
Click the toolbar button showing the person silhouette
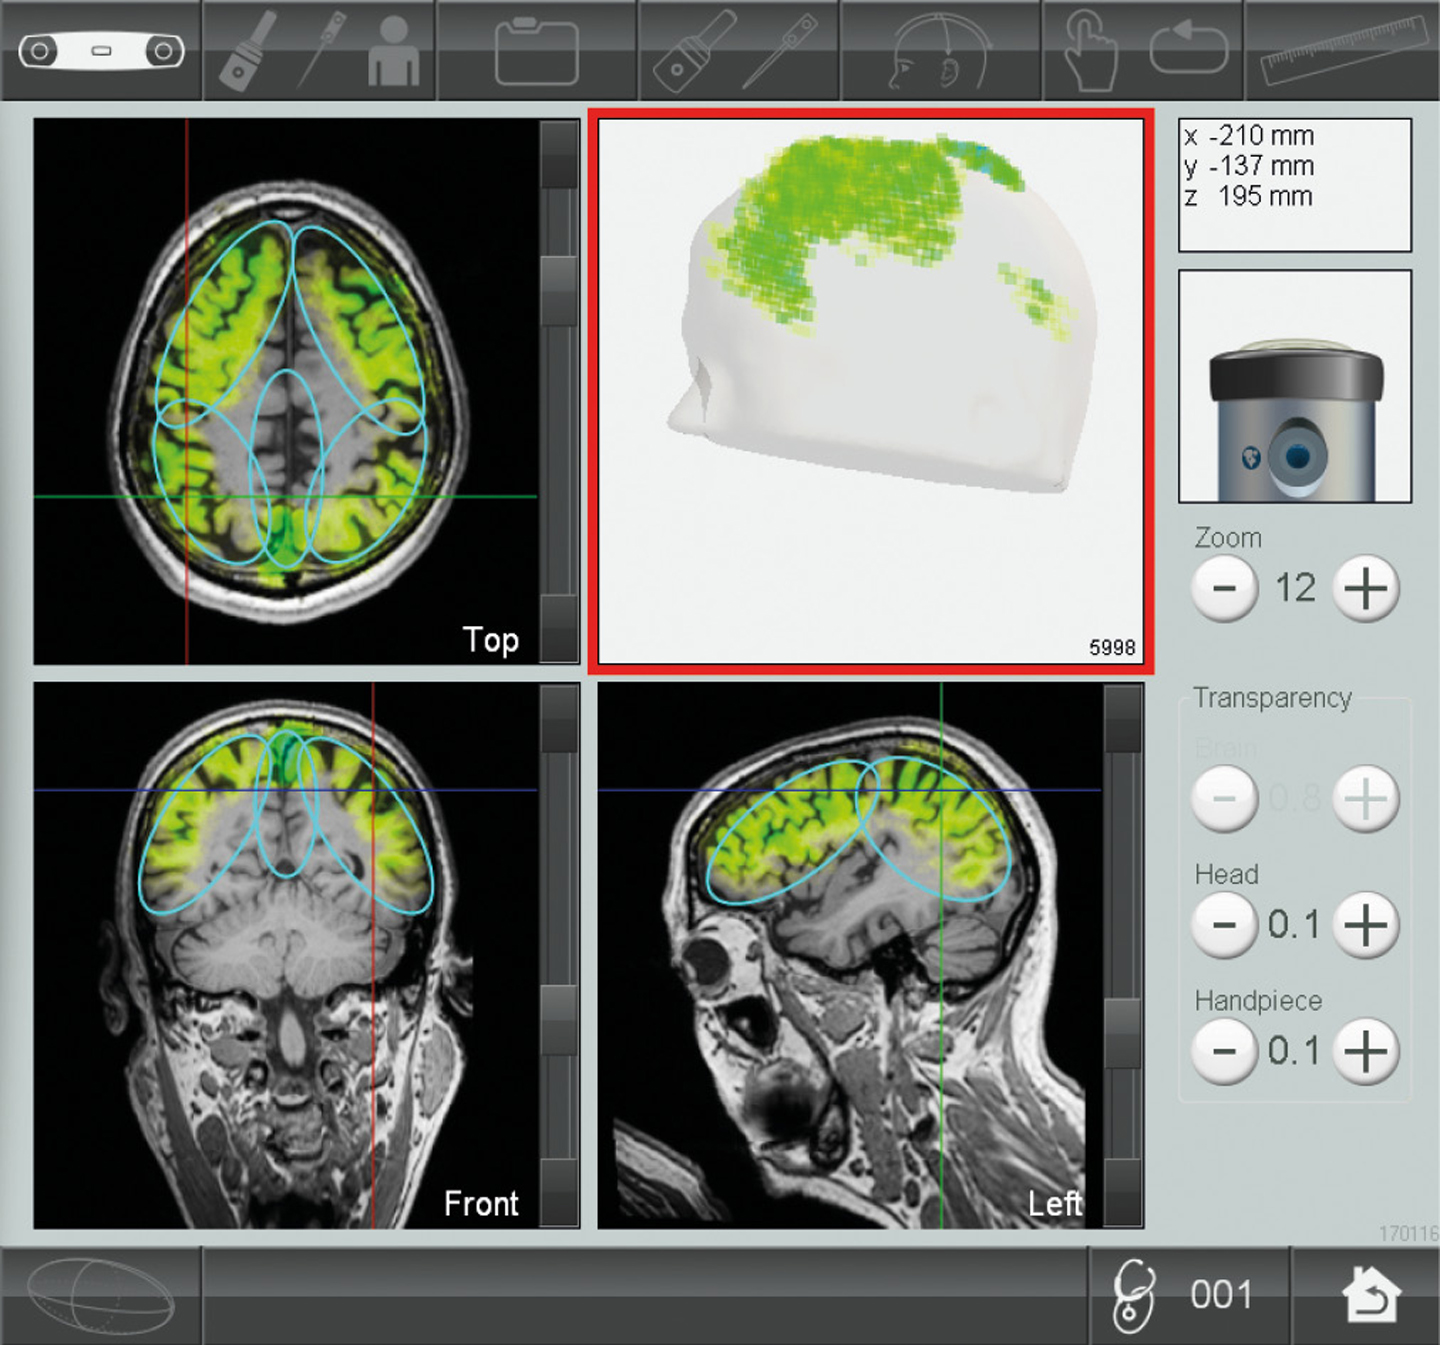point(393,50)
